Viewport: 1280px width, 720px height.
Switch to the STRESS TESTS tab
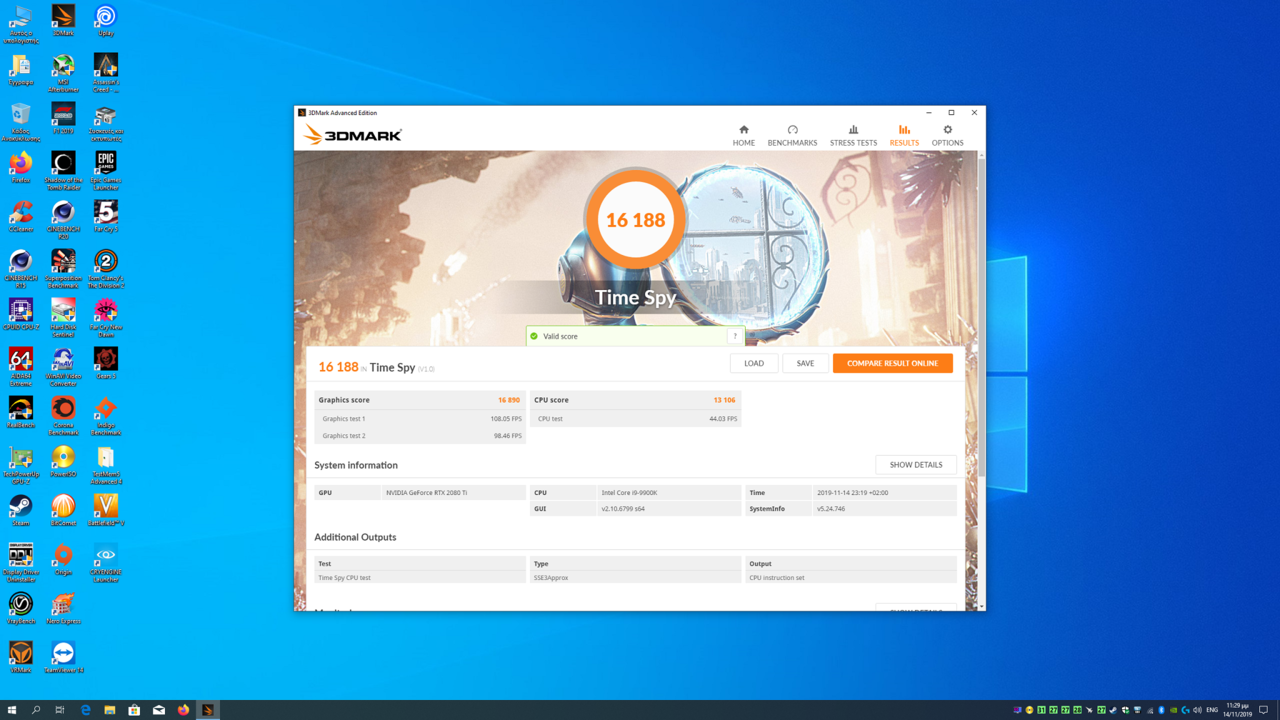pyautogui.click(x=853, y=135)
